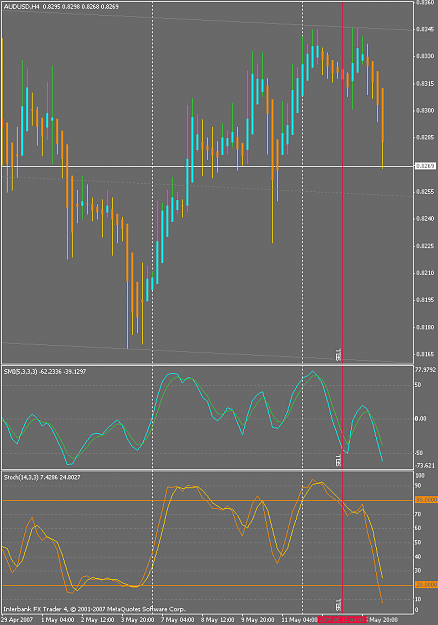
Task: Click the orange 20.0000 level label
Action: point(426,585)
